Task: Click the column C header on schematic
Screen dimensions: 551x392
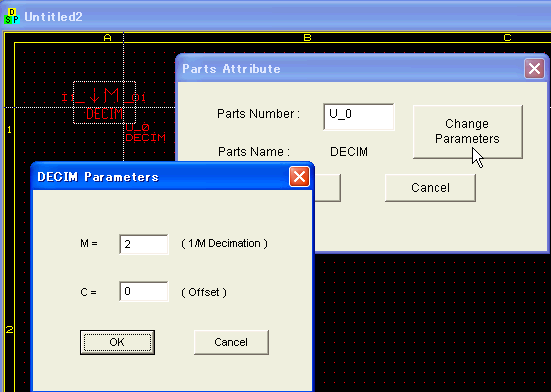Action: 507,38
